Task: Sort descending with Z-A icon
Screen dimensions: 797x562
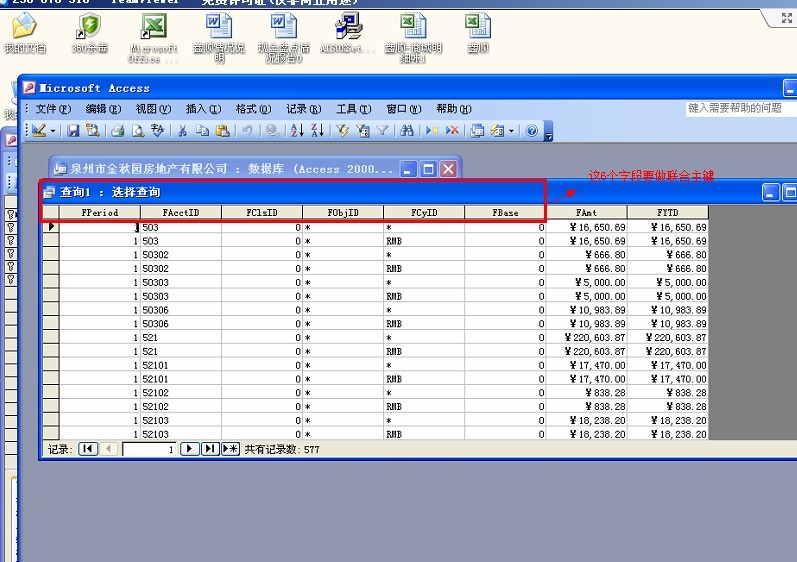Action: point(317,131)
